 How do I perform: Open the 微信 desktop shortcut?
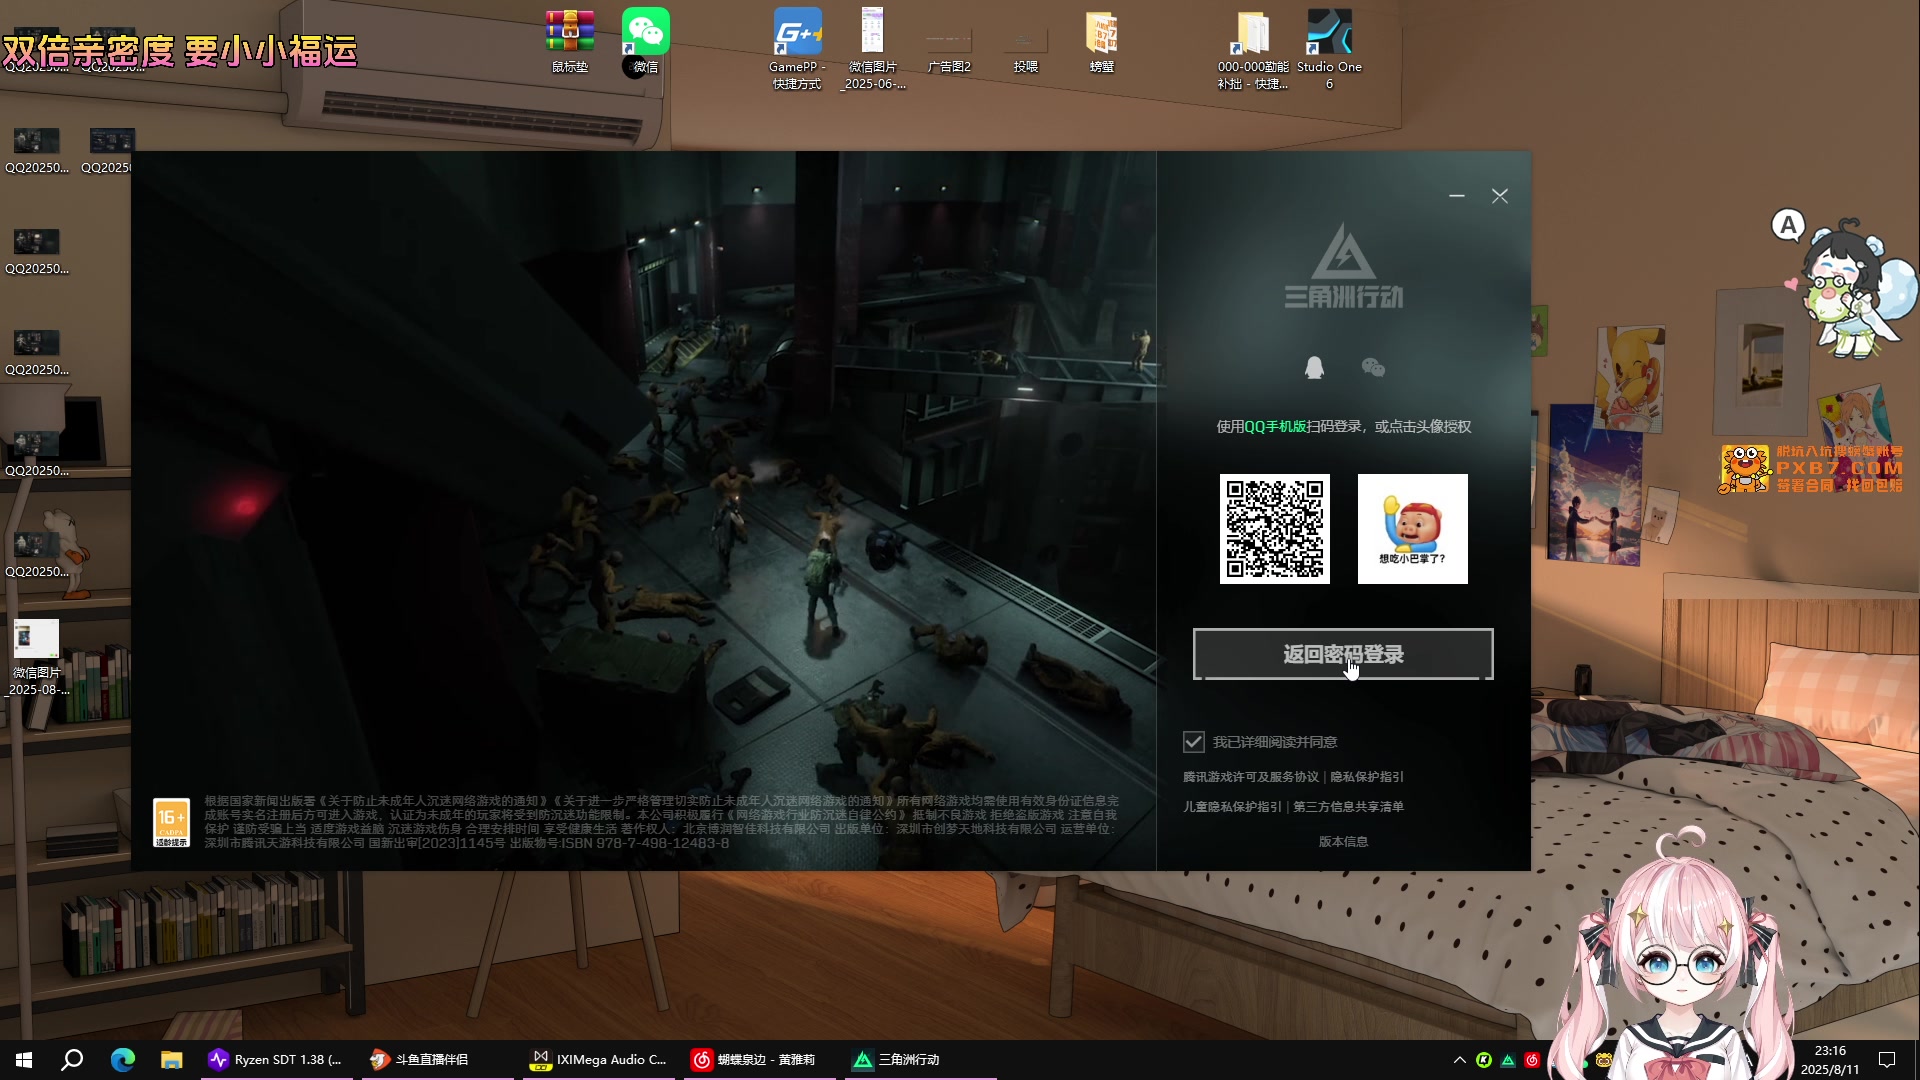click(646, 41)
